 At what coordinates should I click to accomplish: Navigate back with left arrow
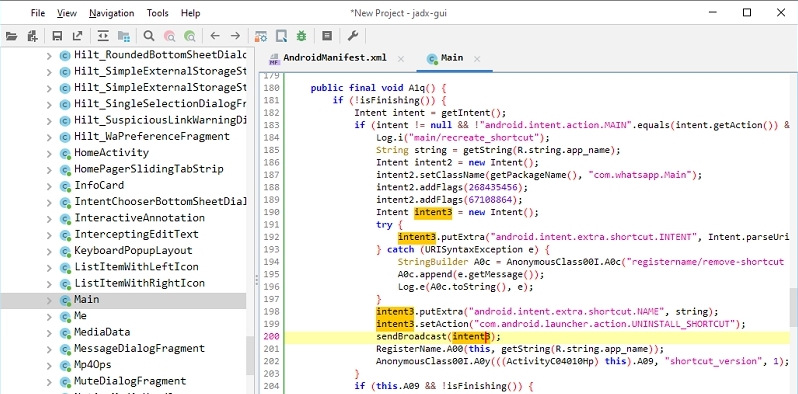point(215,36)
